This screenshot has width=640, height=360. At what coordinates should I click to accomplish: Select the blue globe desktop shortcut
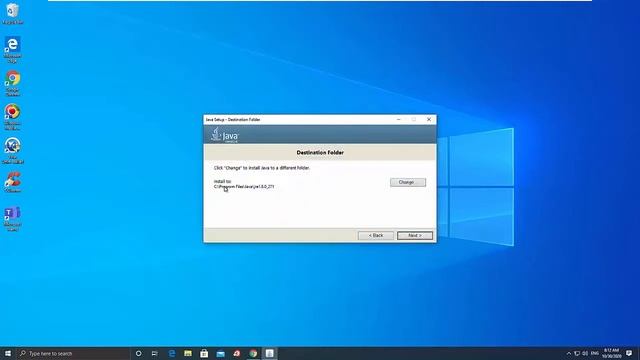12,150
